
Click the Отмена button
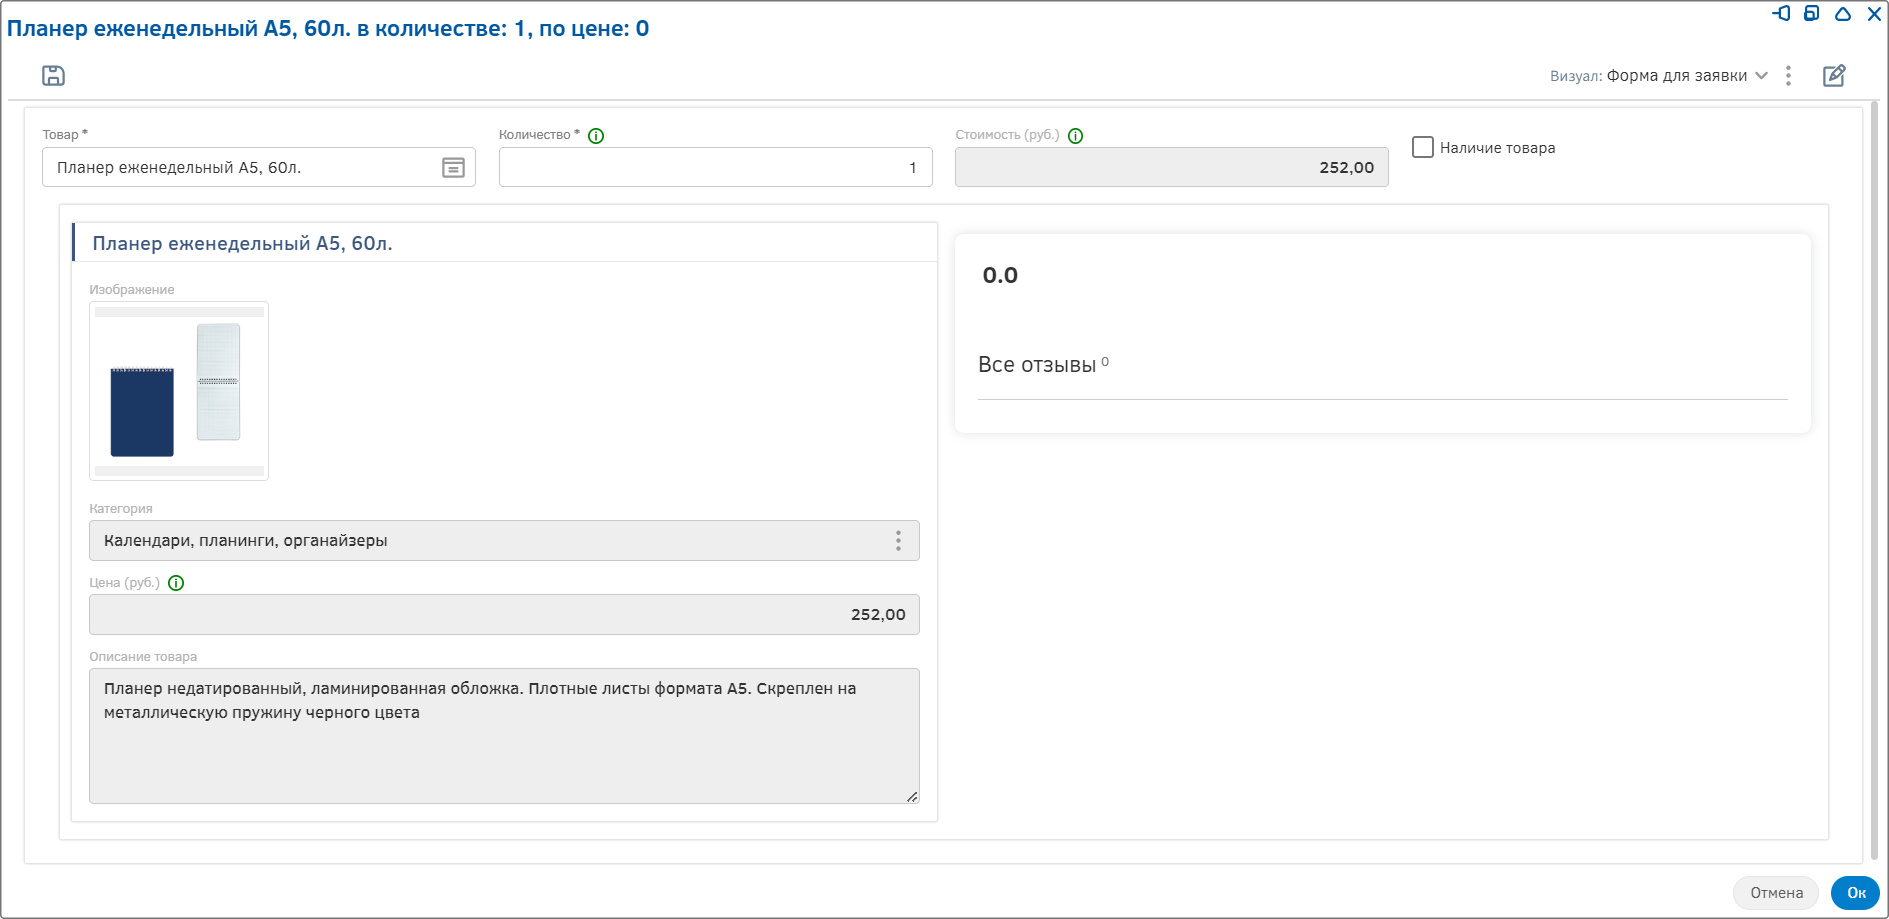(x=1776, y=893)
